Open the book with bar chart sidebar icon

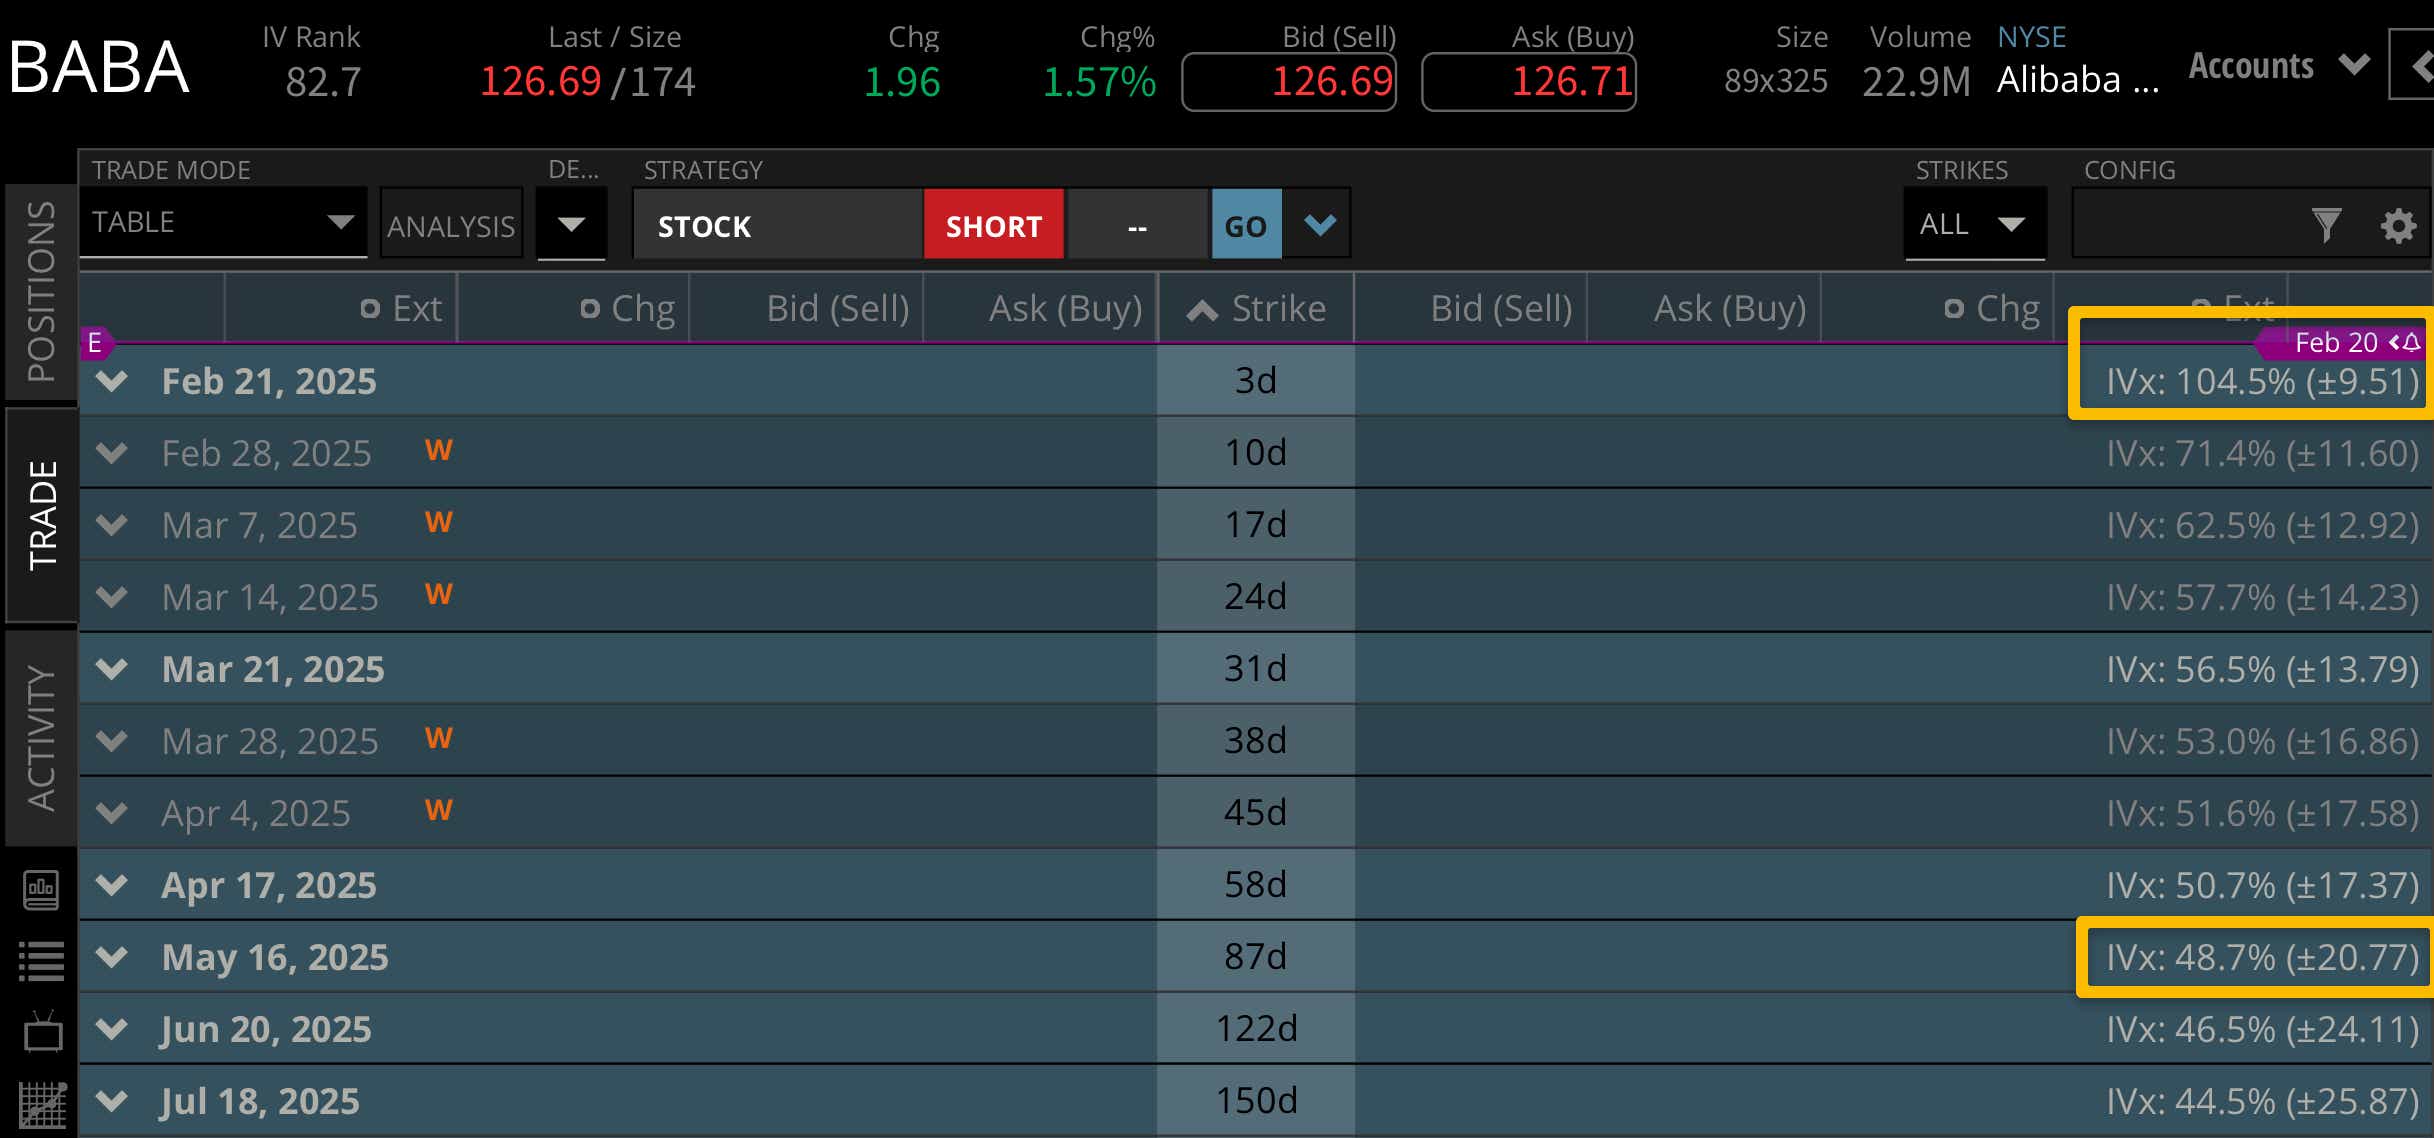pyautogui.click(x=41, y=889)
